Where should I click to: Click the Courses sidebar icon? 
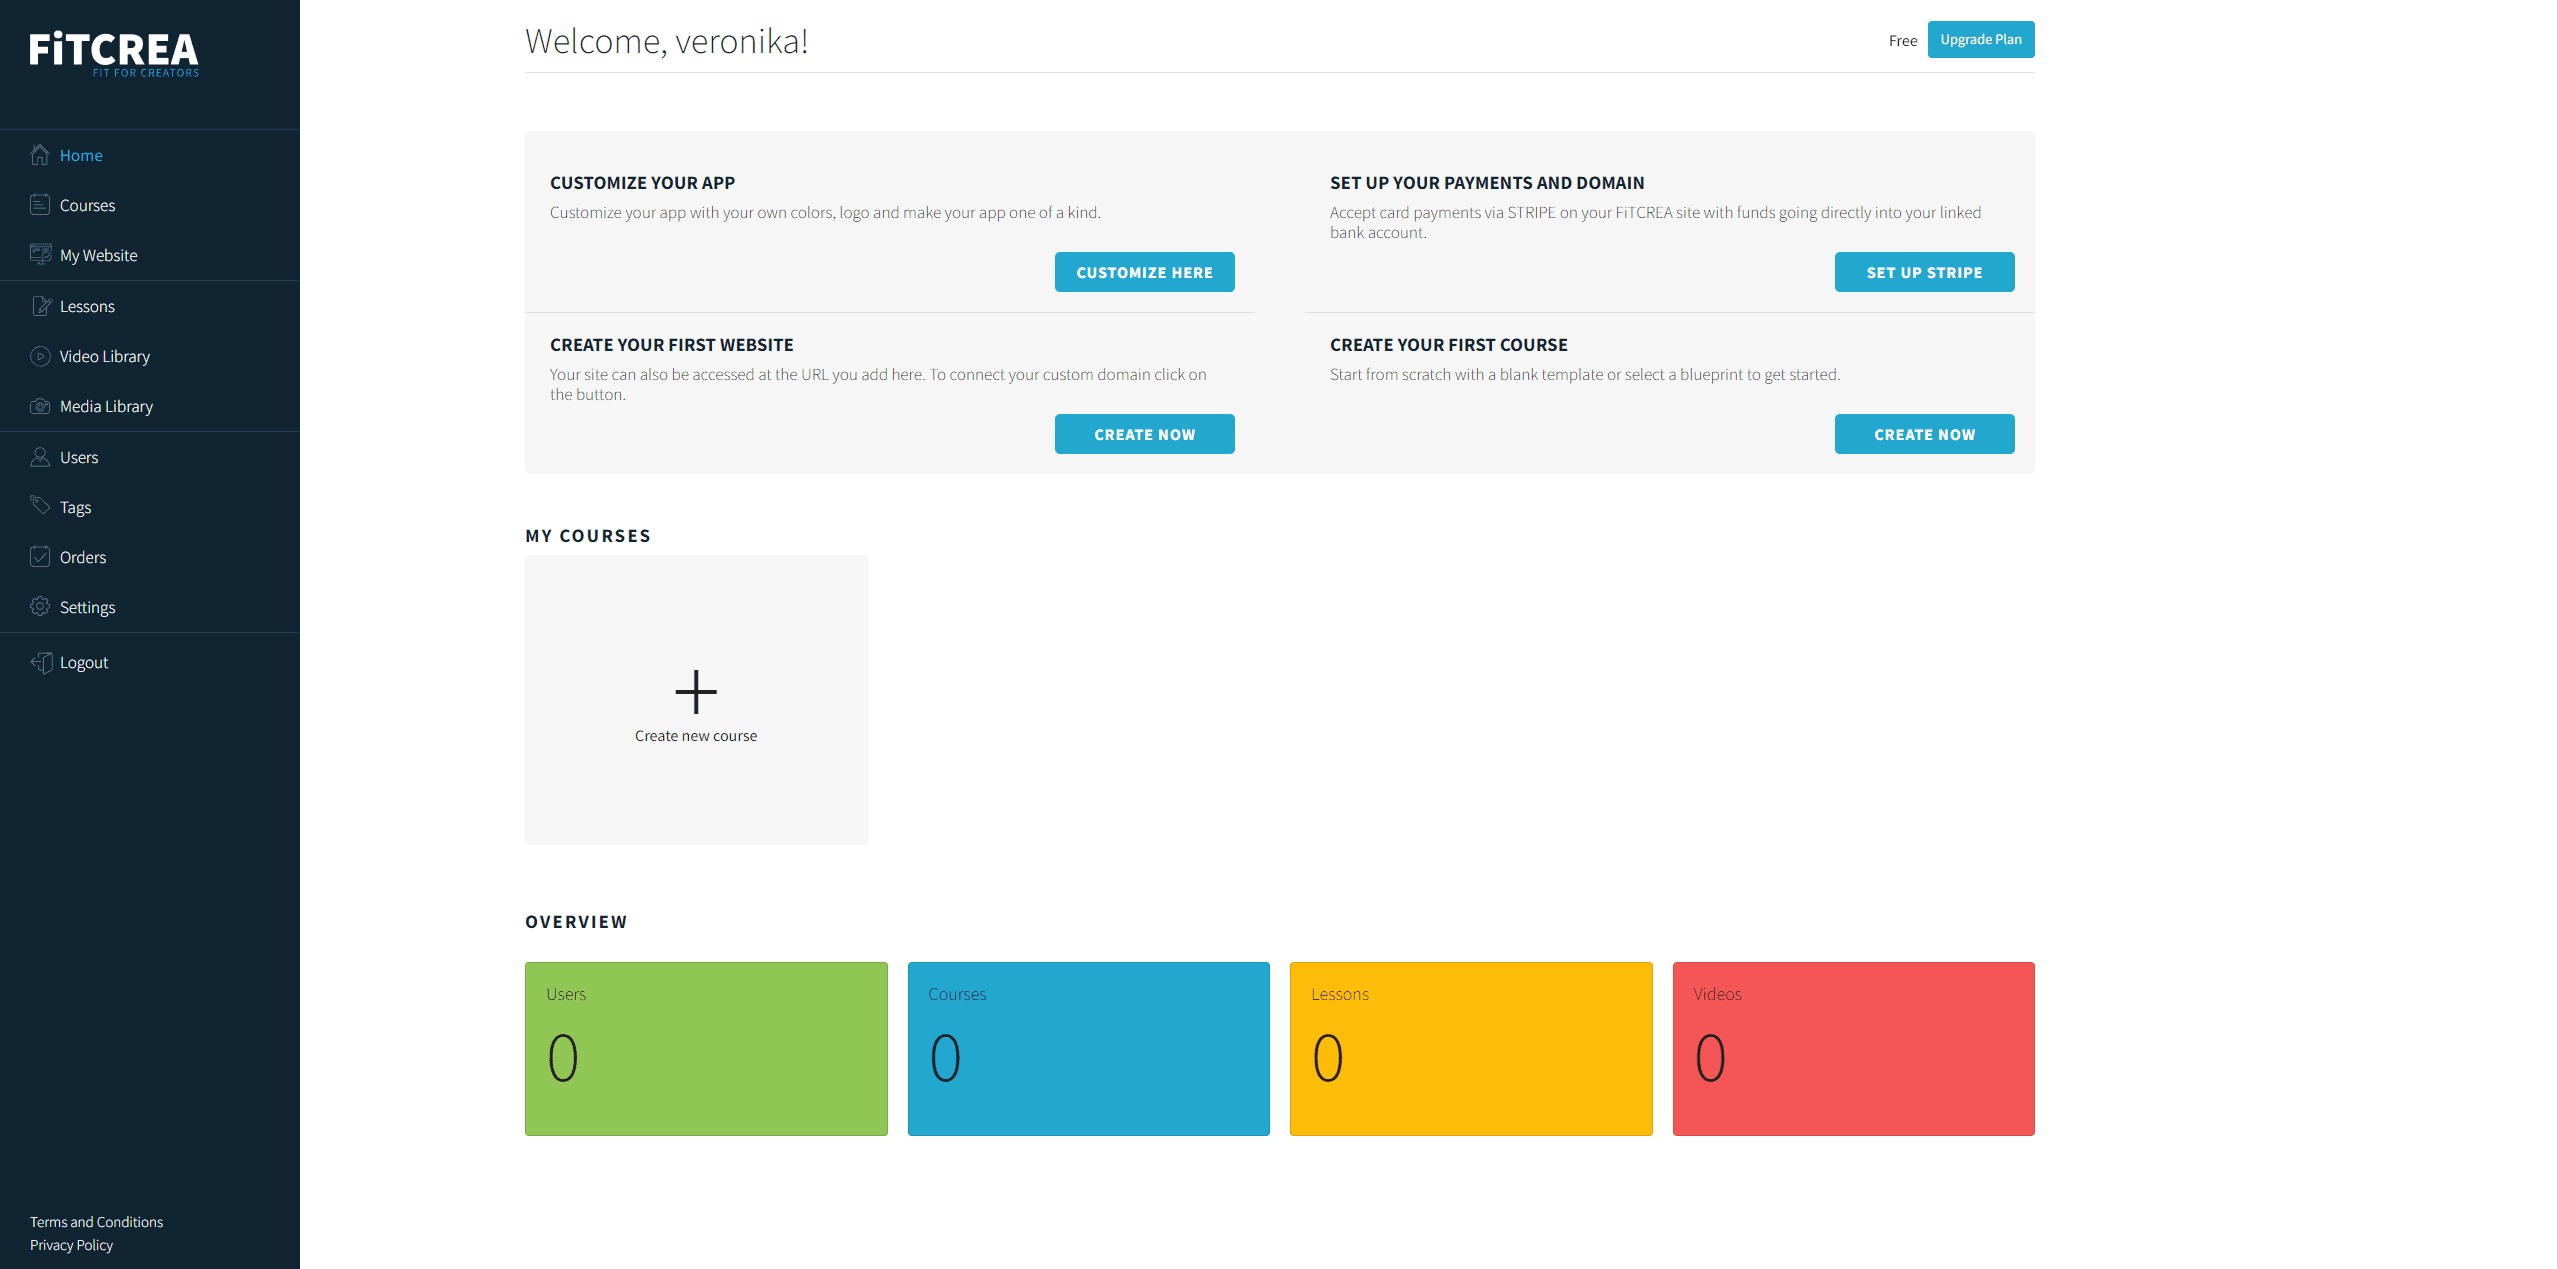pyautogui.click(x=39, y=204)
